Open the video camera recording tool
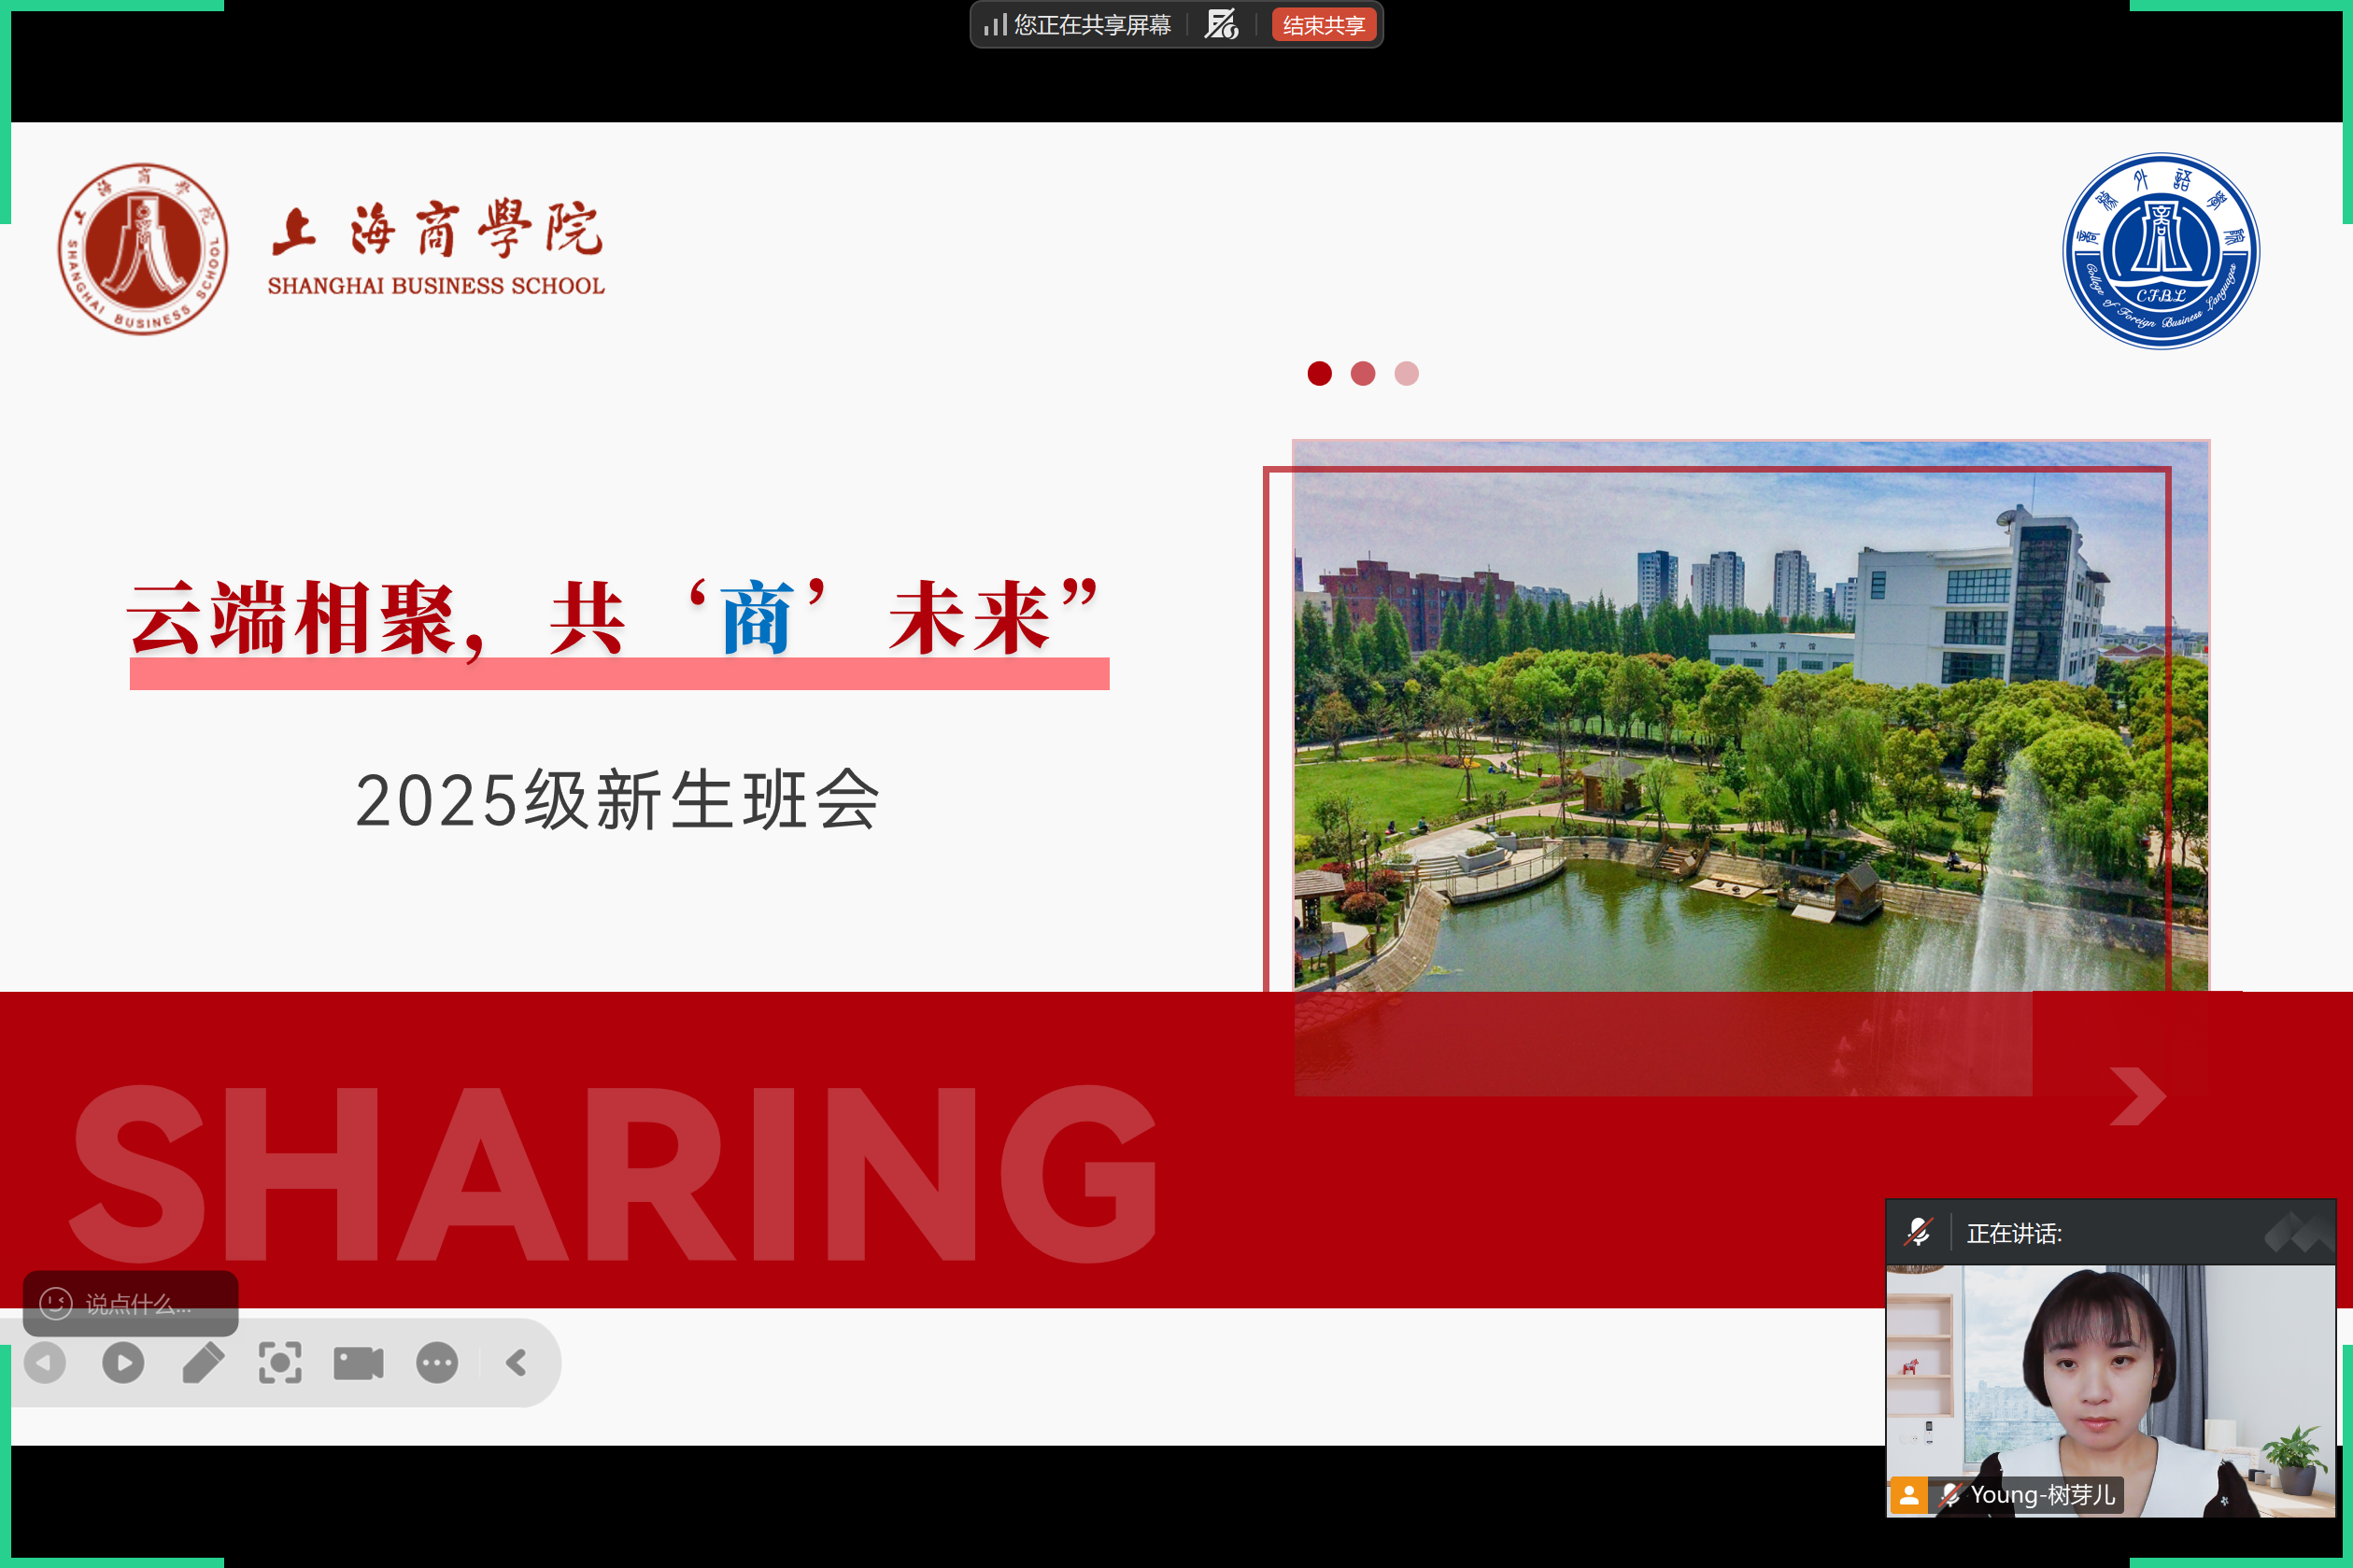This screenshot has width=2353, height=1568. point(357,1361)
